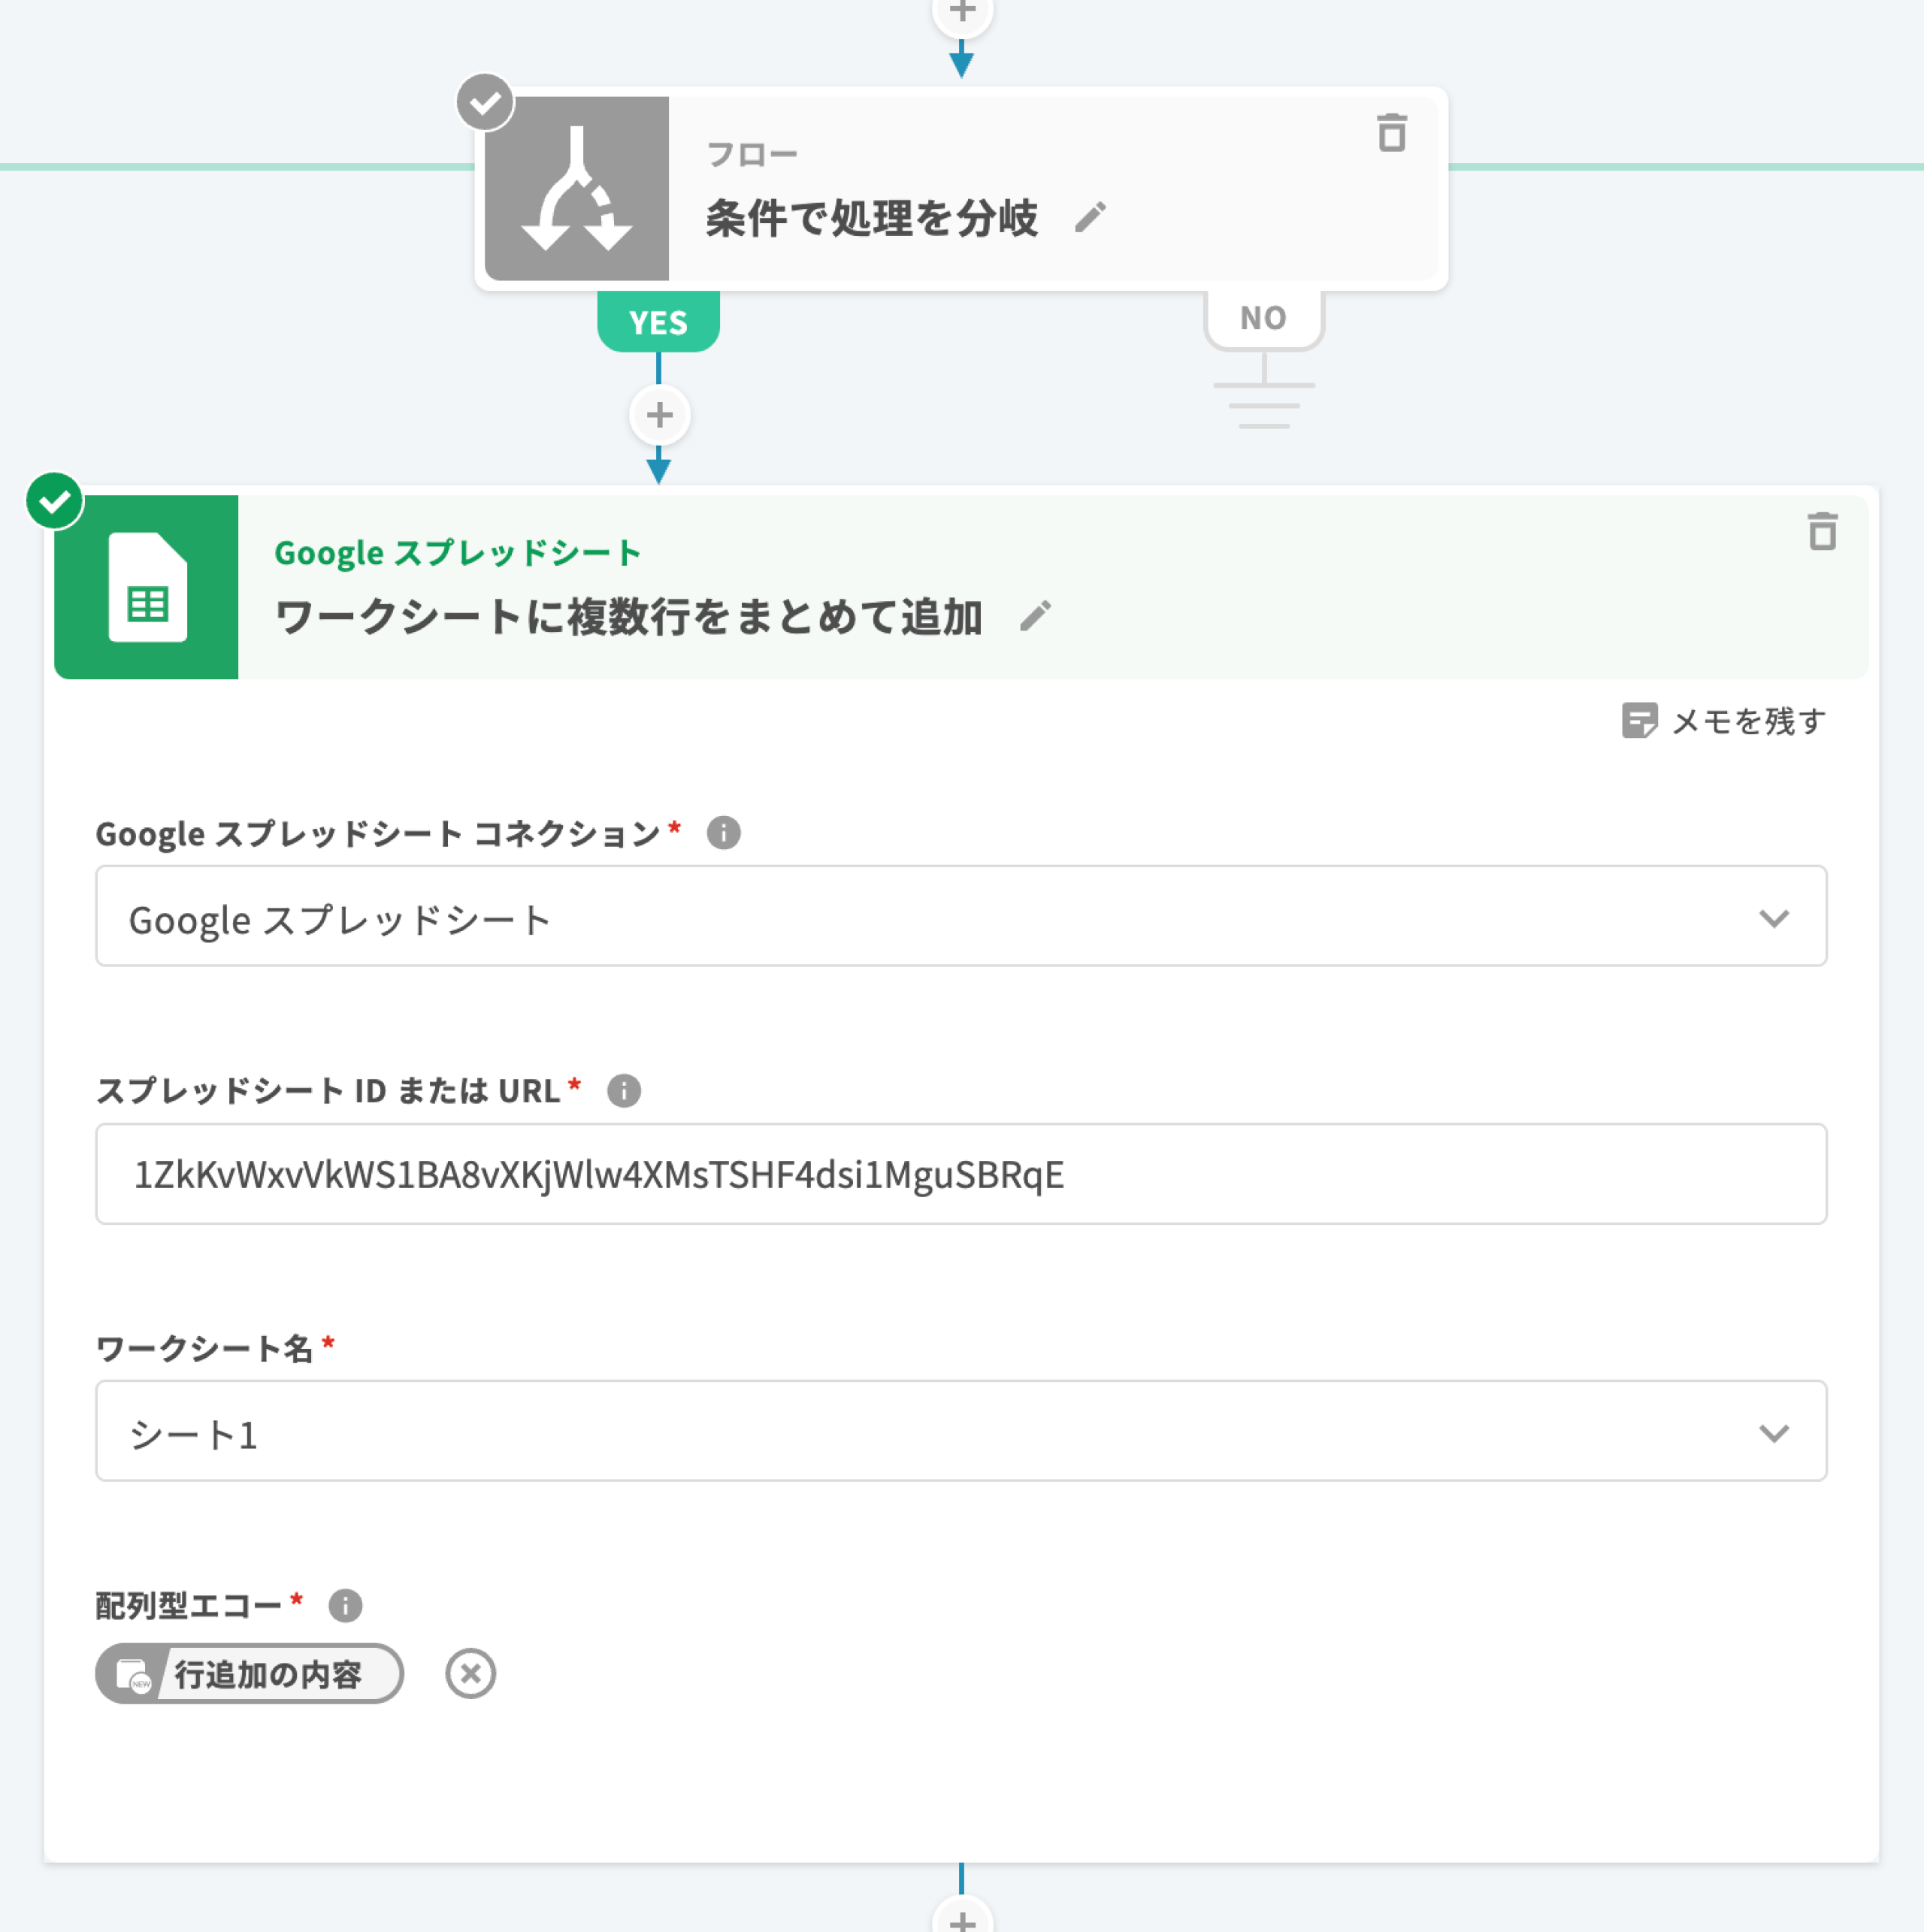This screenshot has height=1932, width=1924.
Task: Expand the ワークシート名 dropdown showing シート1
Action: [x=960, y=1431]
